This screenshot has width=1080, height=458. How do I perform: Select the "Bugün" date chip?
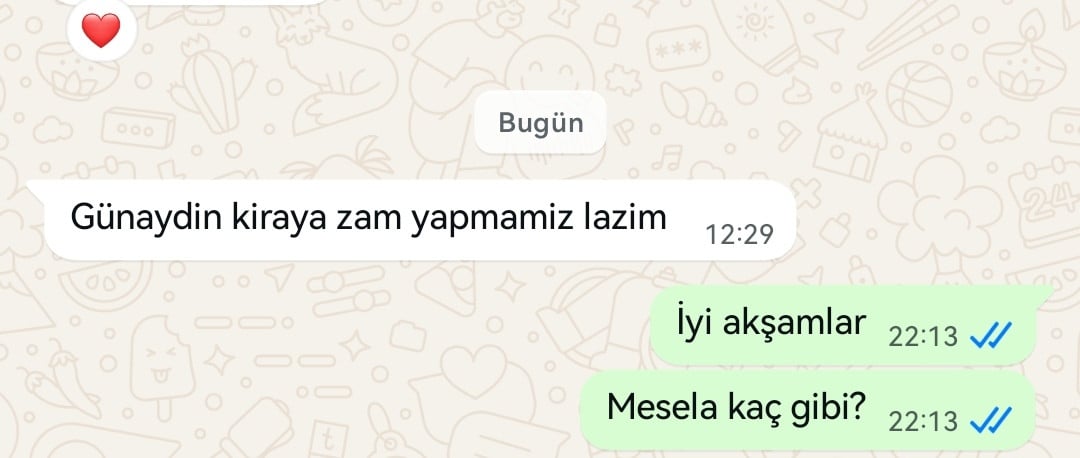coord(540,123)
